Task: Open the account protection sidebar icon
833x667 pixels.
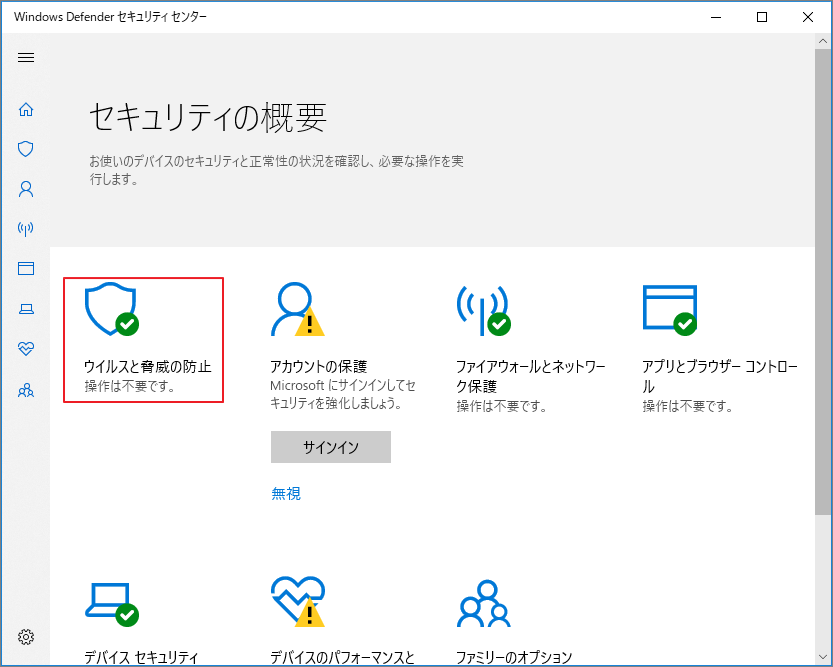Action: [26, 189]
